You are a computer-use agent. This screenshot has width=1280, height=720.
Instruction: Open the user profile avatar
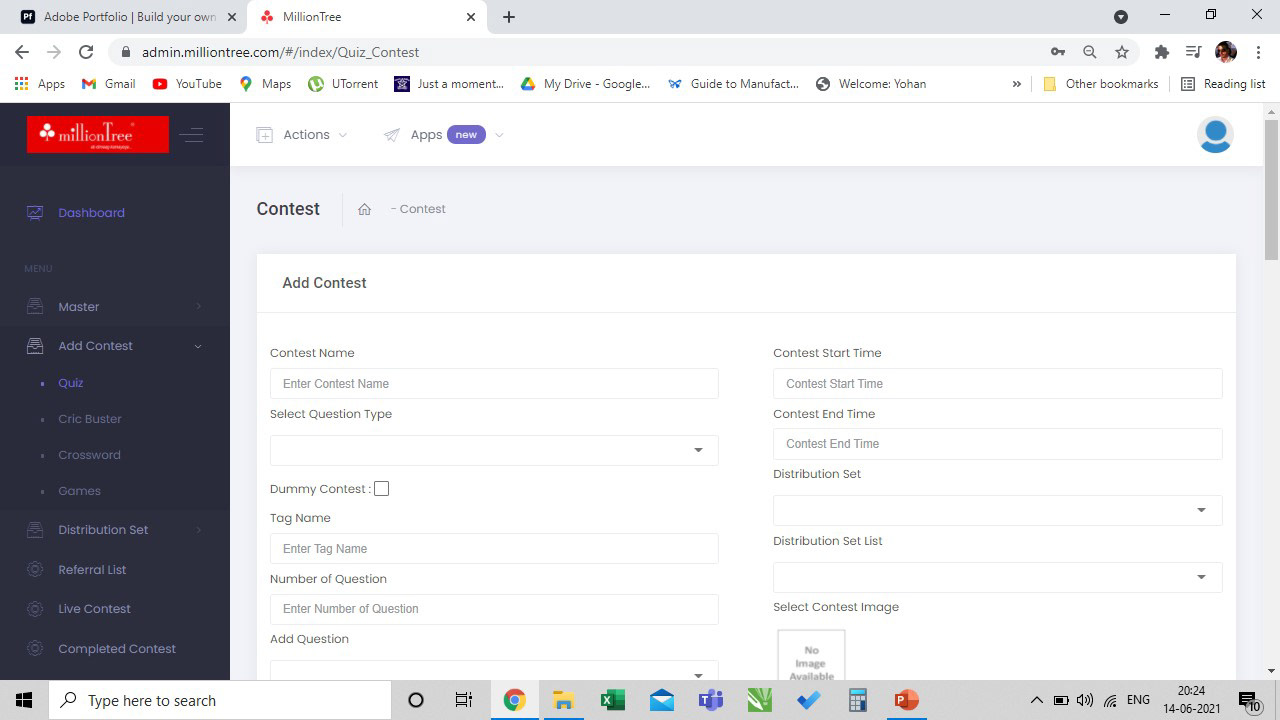tap(1215, 135)
